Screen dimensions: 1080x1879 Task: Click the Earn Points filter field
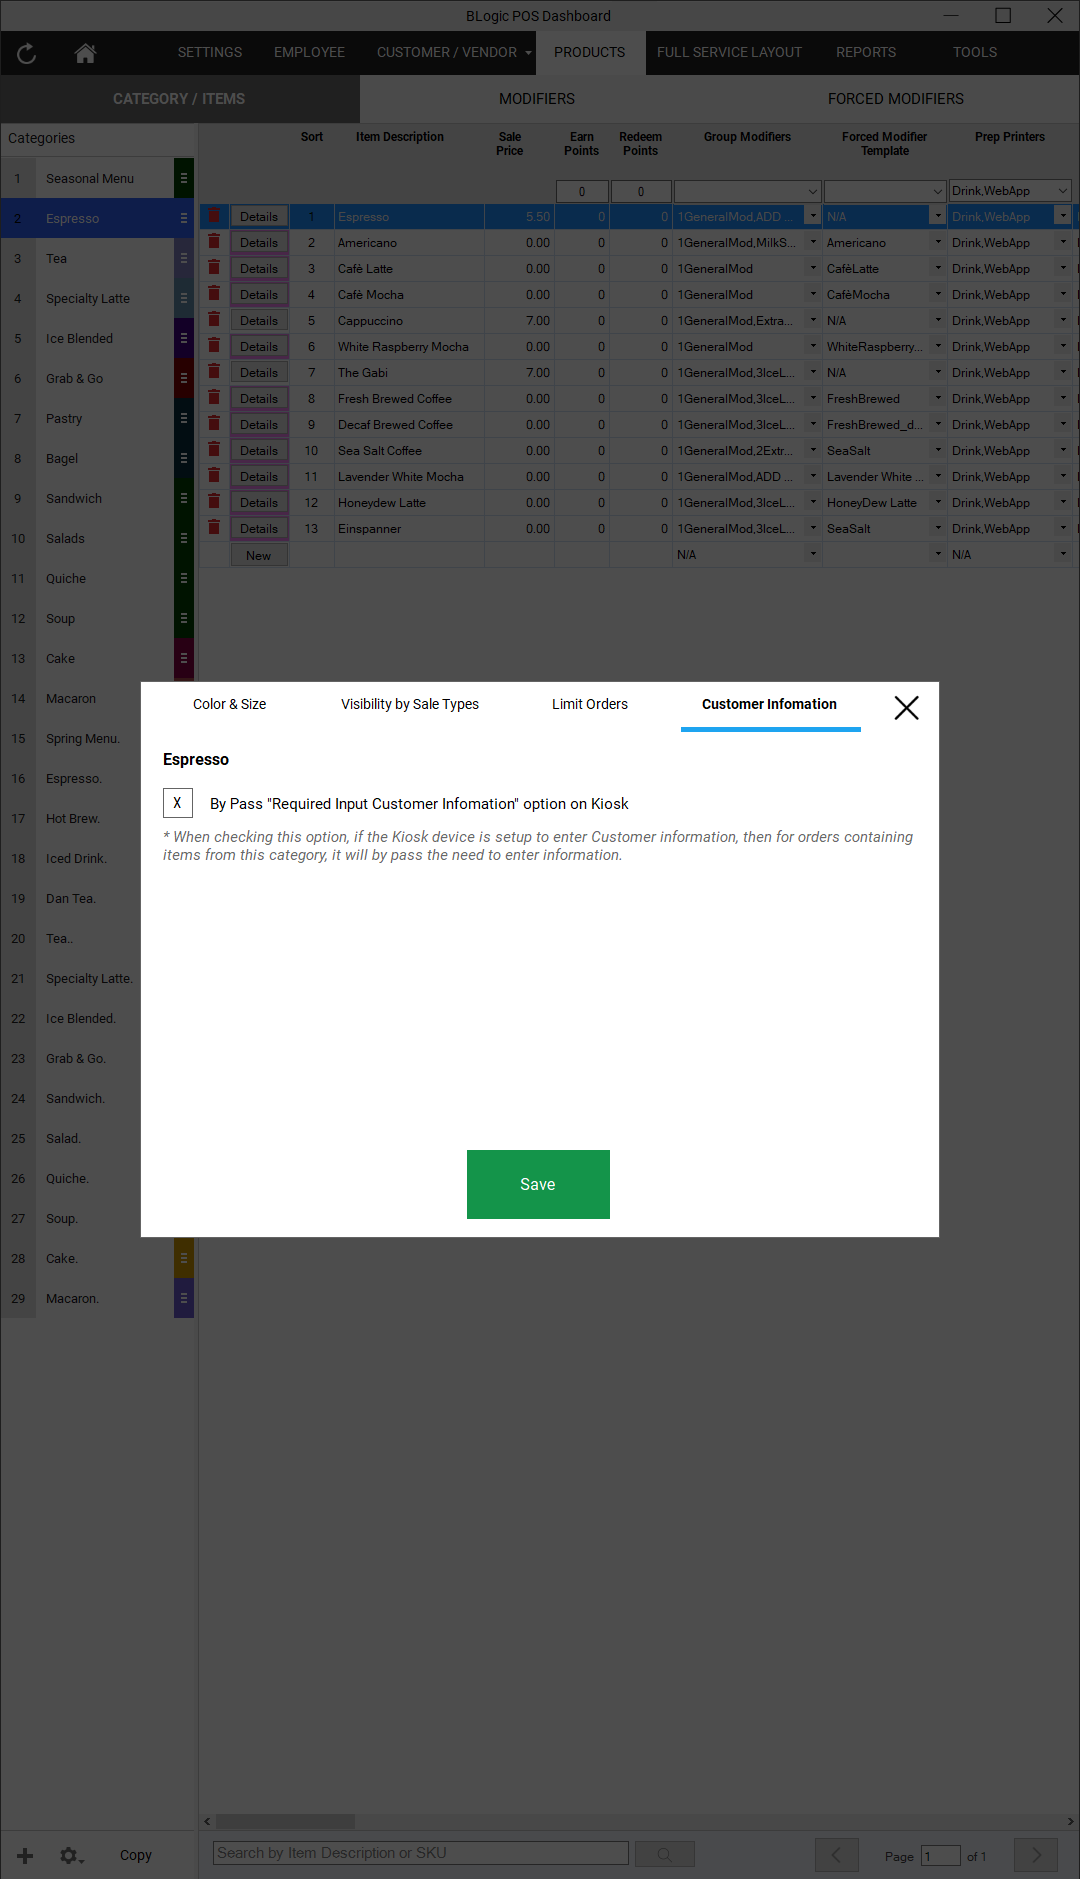582,191
